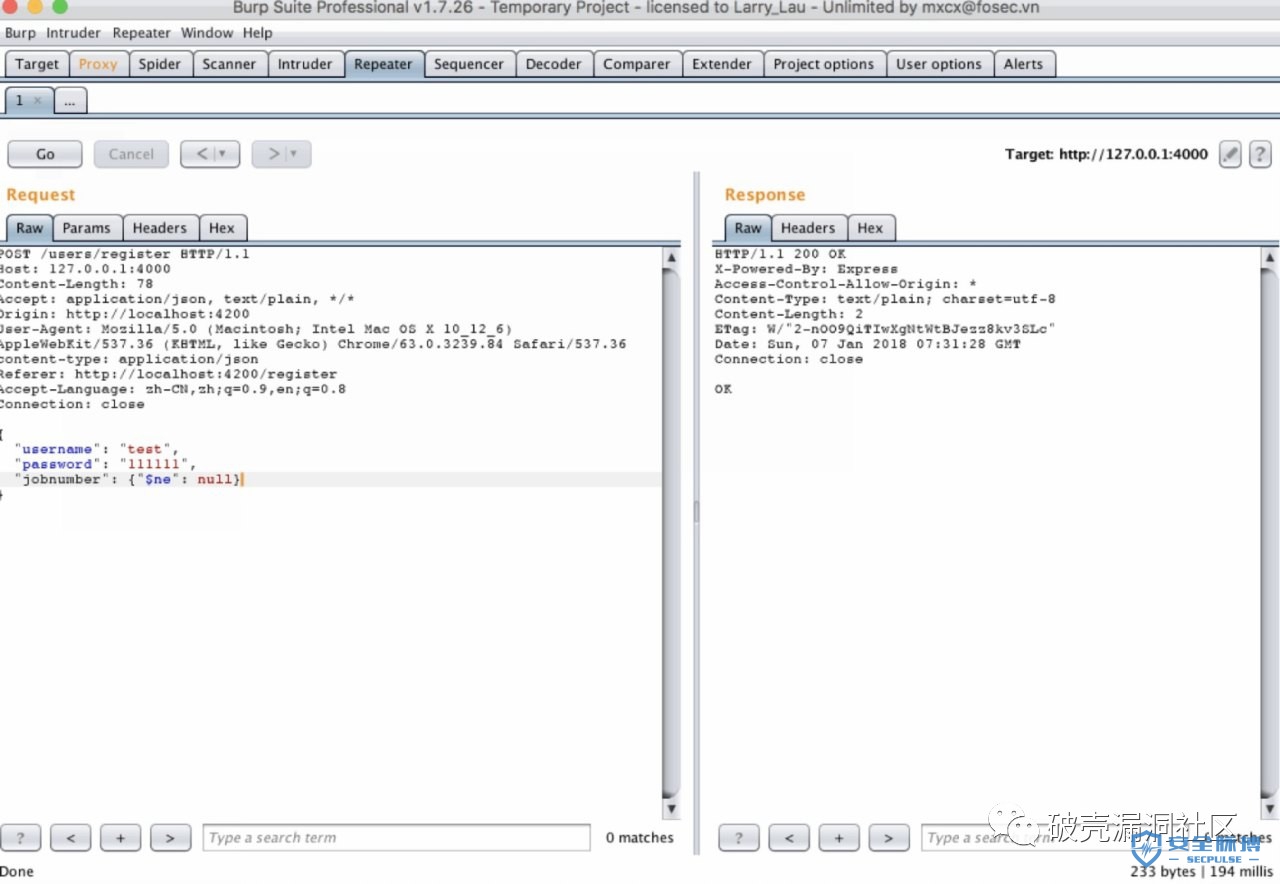Click request search previous match button
The width and height of the screenshot is (1280, 884).
pos(70,838)
